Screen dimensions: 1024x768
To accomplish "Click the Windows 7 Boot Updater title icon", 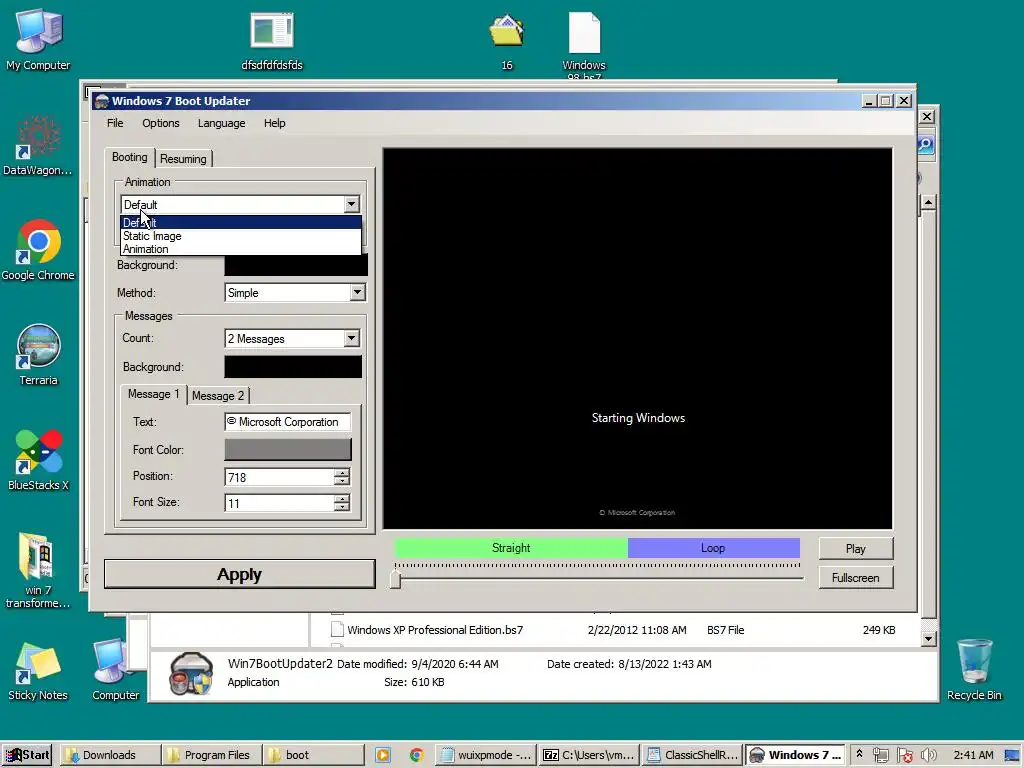I will click(101, 101).
